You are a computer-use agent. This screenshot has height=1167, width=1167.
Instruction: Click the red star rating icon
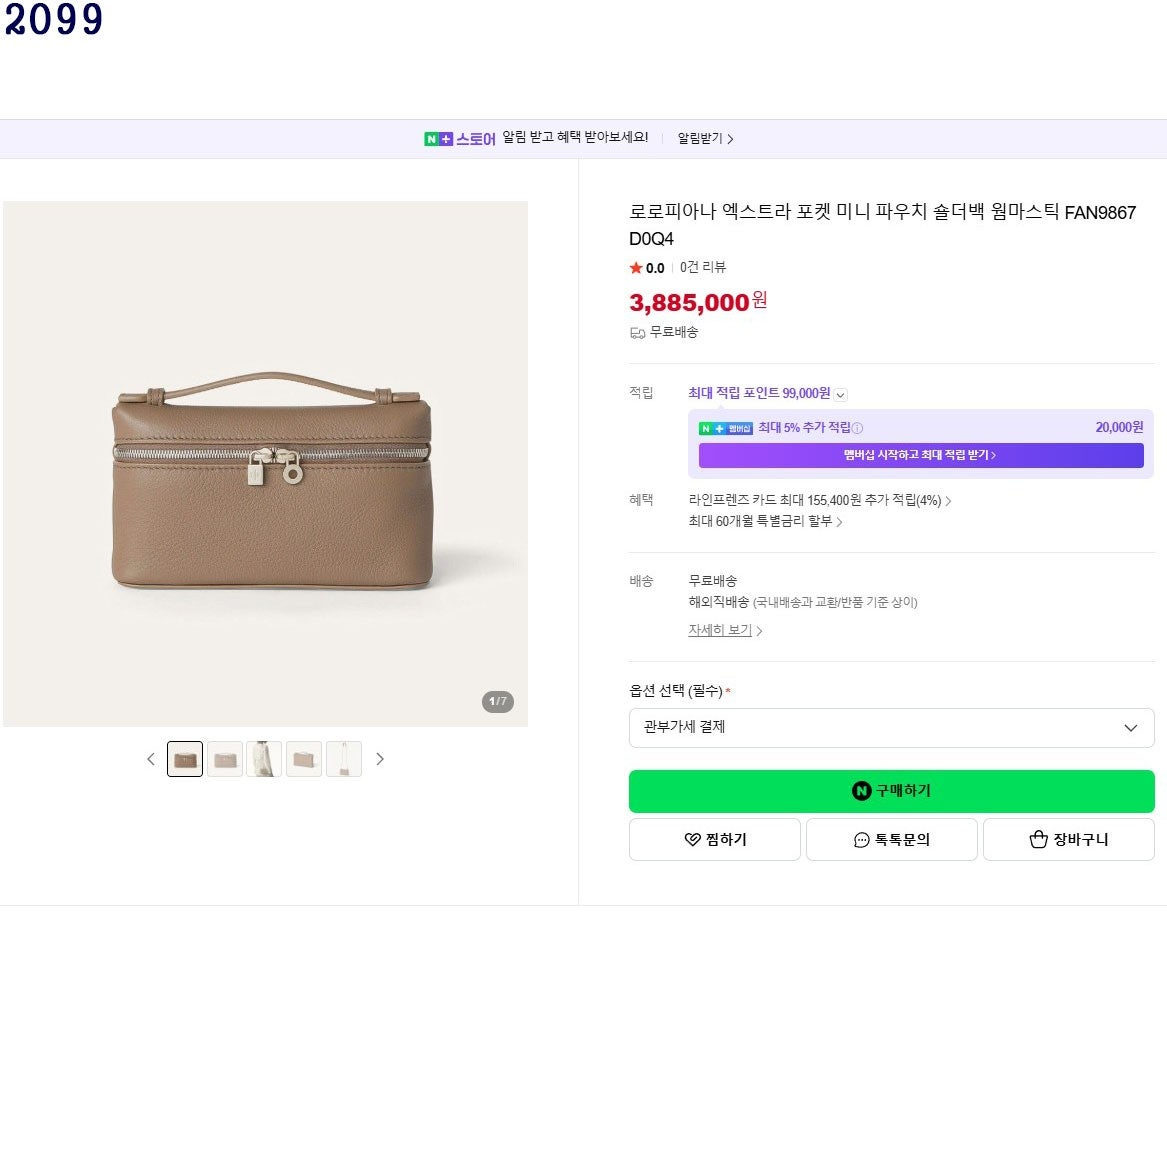(x=636, y=268)
